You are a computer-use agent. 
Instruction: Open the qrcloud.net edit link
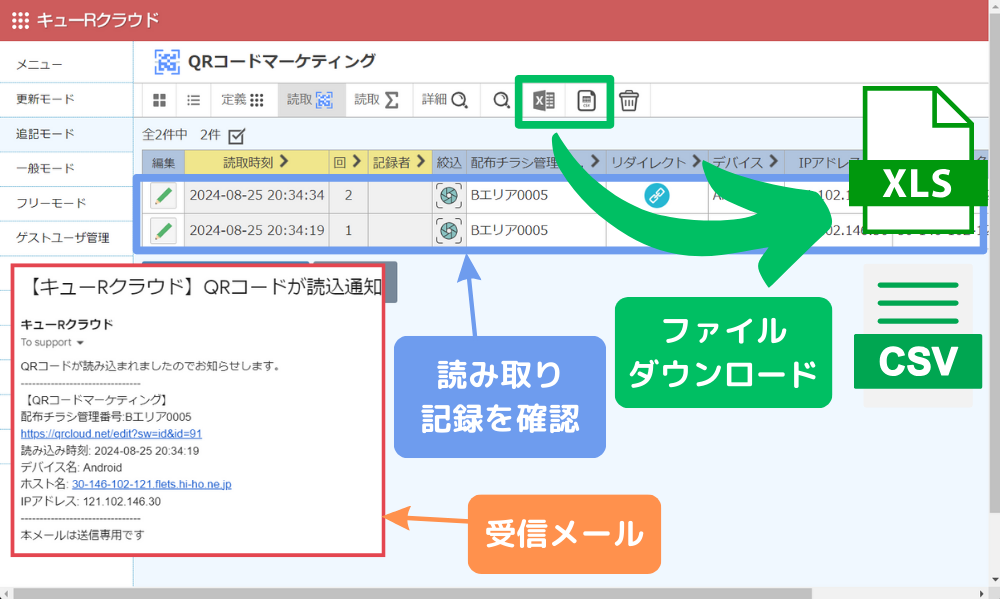coord(111,434)
